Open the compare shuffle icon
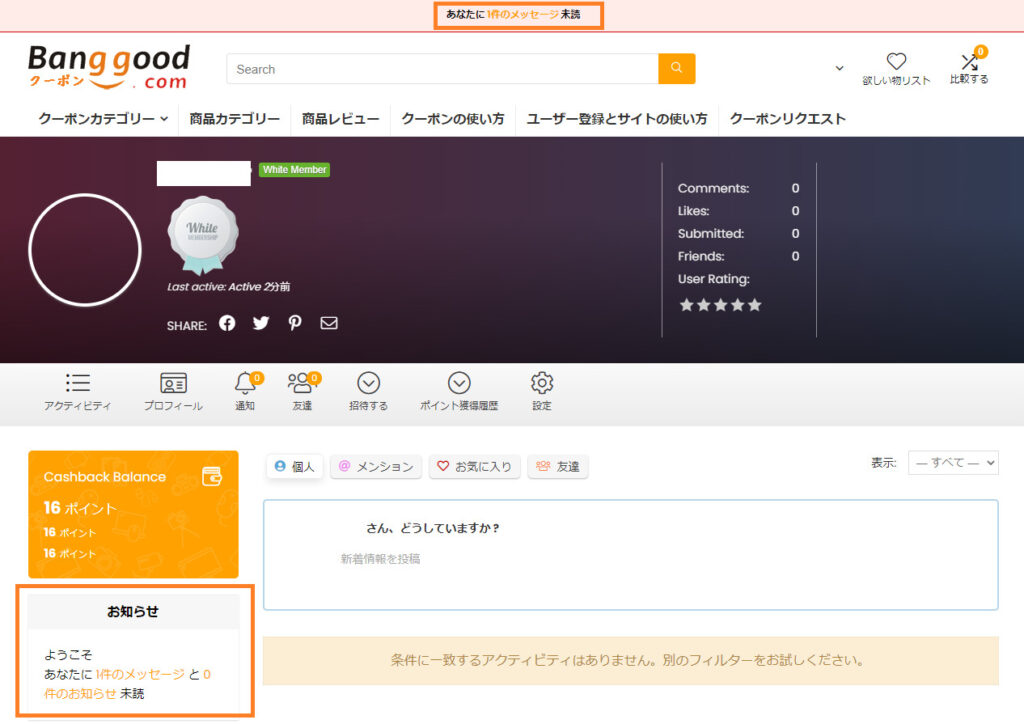This screenshot has height=724, width=1024. click(x=968, y=63)
